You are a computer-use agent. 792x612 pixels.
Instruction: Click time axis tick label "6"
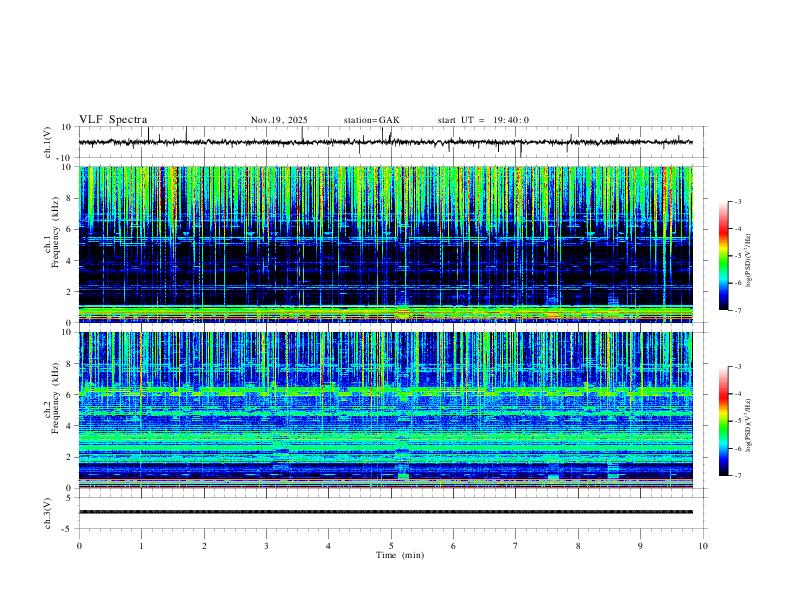(453, 546)
